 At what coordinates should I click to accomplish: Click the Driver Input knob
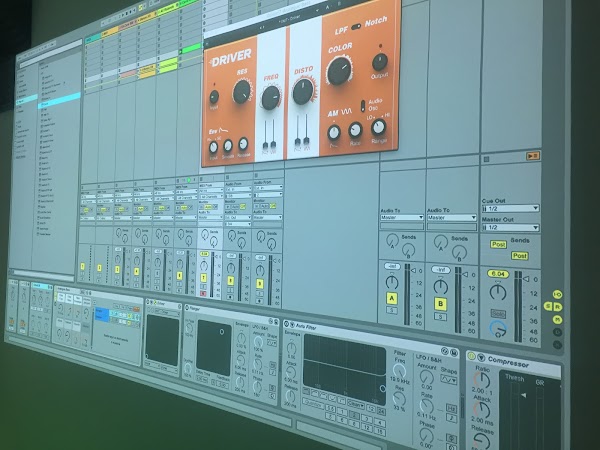(x=214, y=97)
